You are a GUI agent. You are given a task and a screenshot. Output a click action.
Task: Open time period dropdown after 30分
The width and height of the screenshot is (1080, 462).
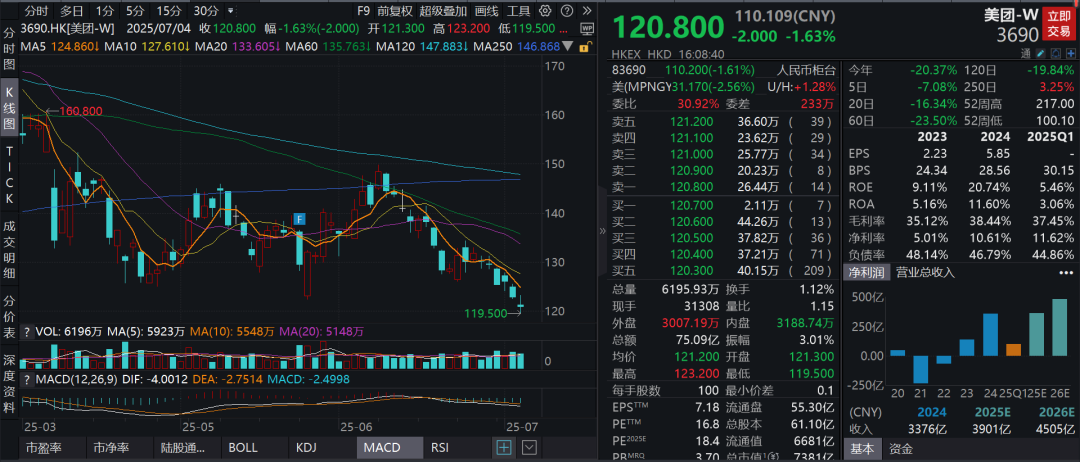coord(228,11)
